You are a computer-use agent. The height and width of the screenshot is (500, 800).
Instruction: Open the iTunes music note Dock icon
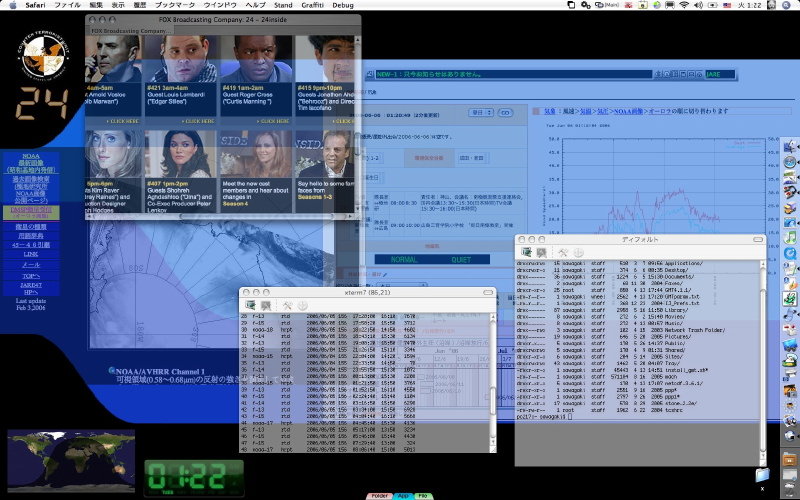click(789, 237)
